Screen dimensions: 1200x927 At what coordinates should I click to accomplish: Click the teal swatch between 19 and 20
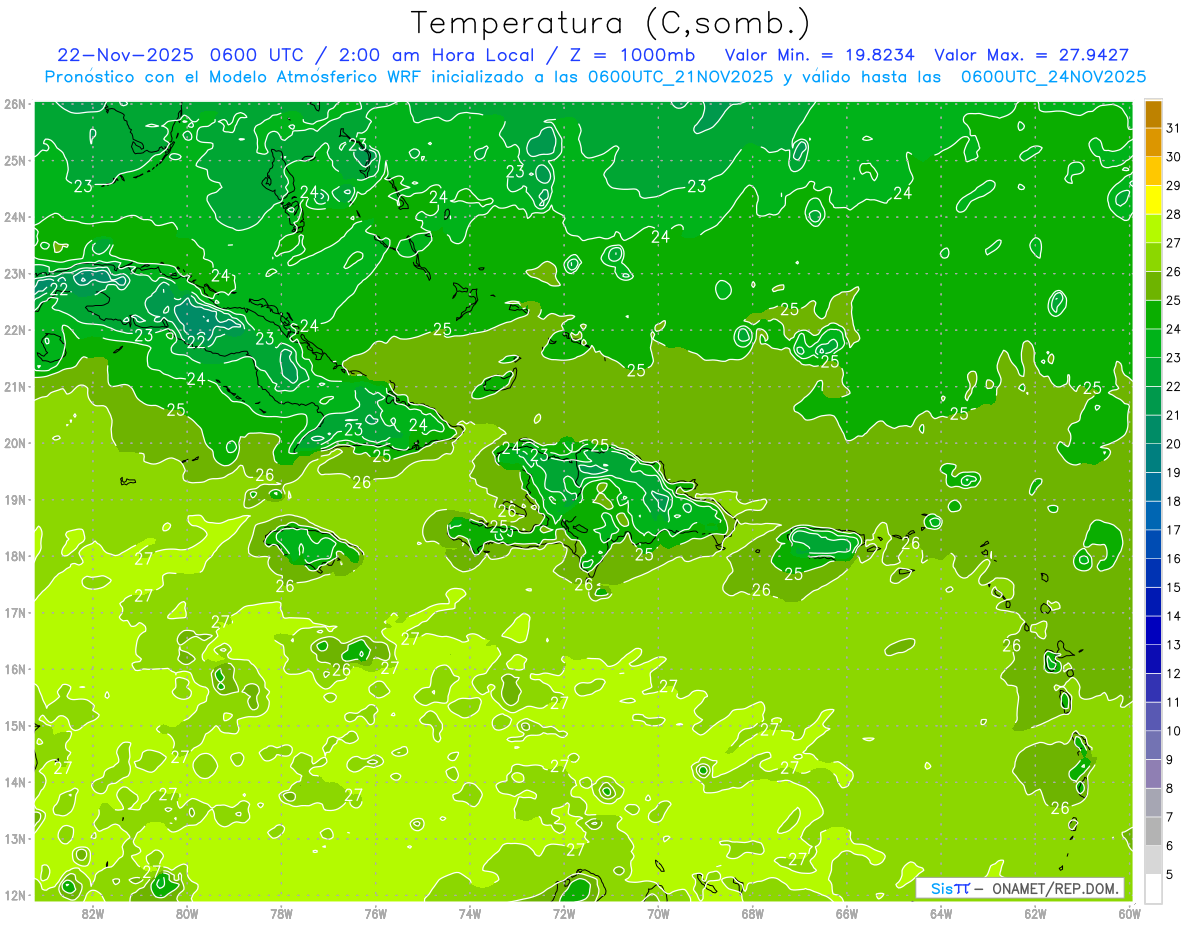click(x=1153, y=458)
